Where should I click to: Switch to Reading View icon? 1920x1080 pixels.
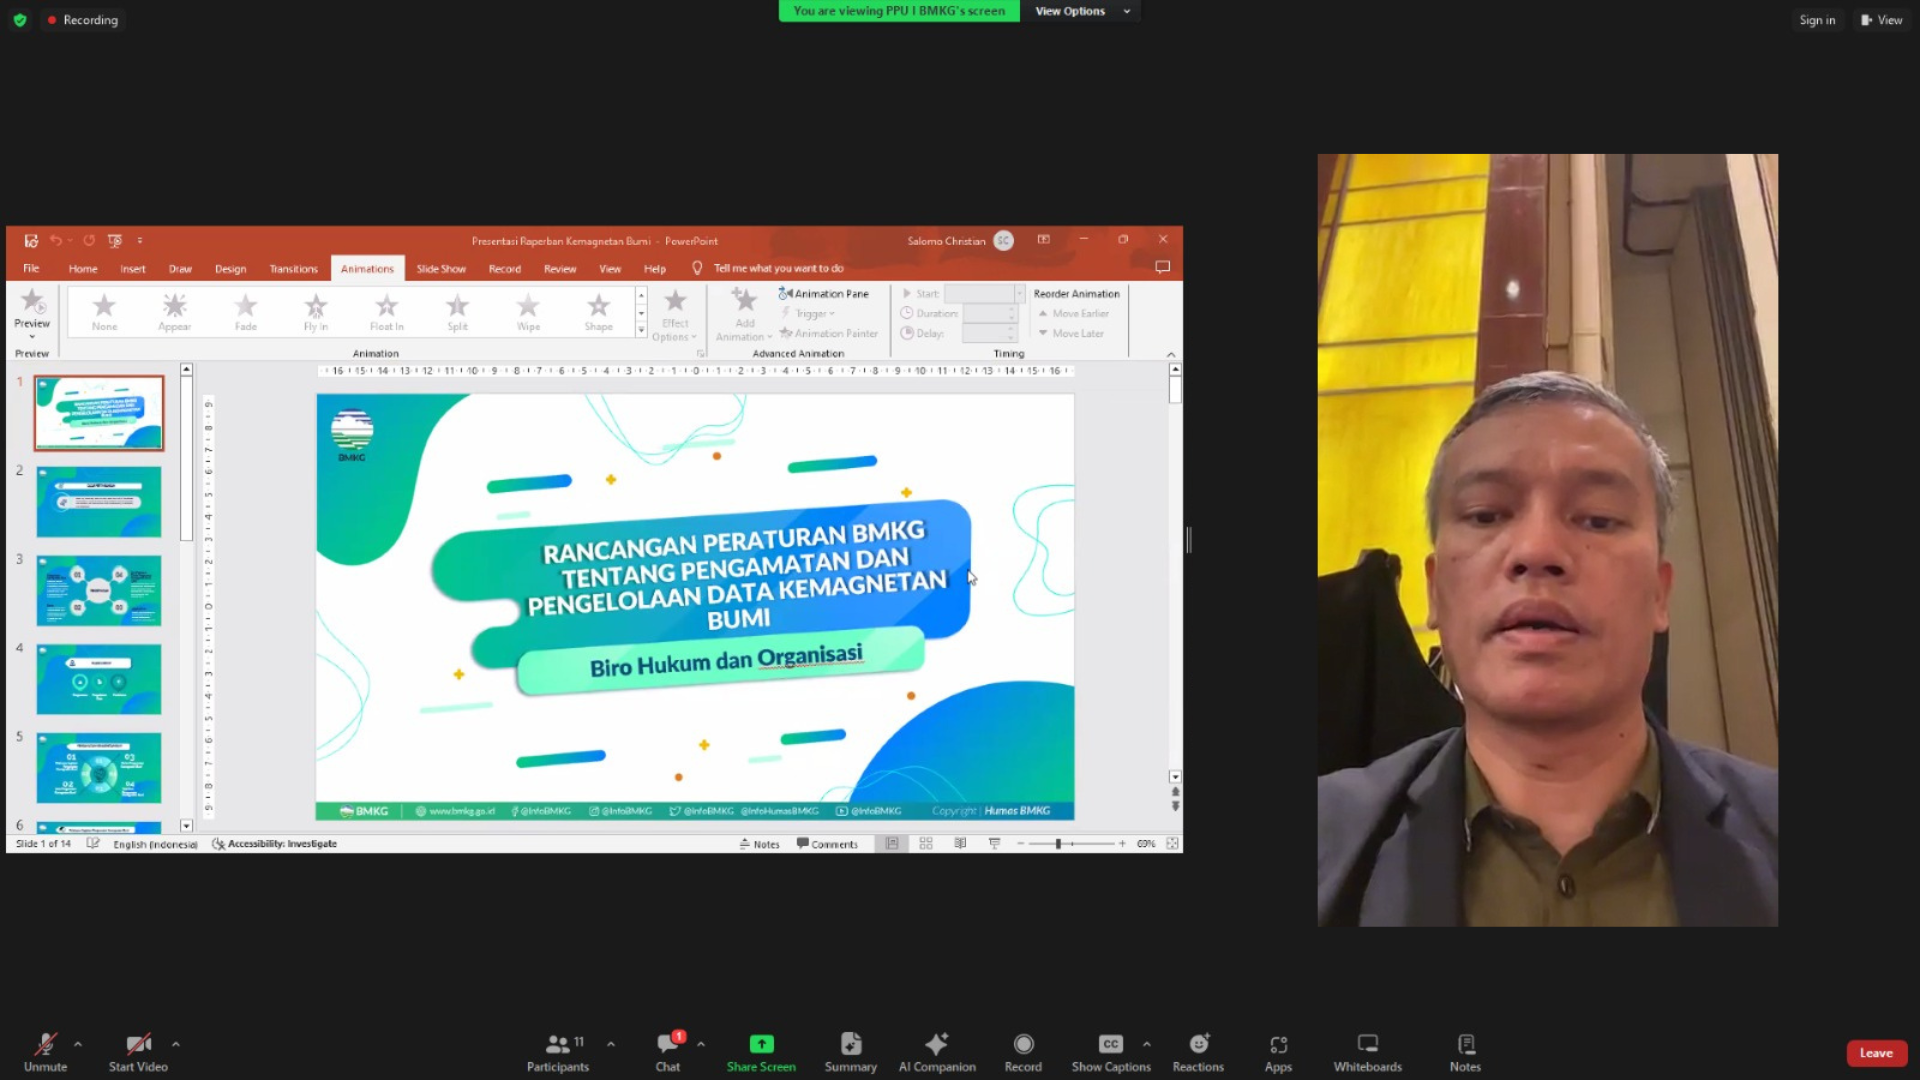coord(960,844)
